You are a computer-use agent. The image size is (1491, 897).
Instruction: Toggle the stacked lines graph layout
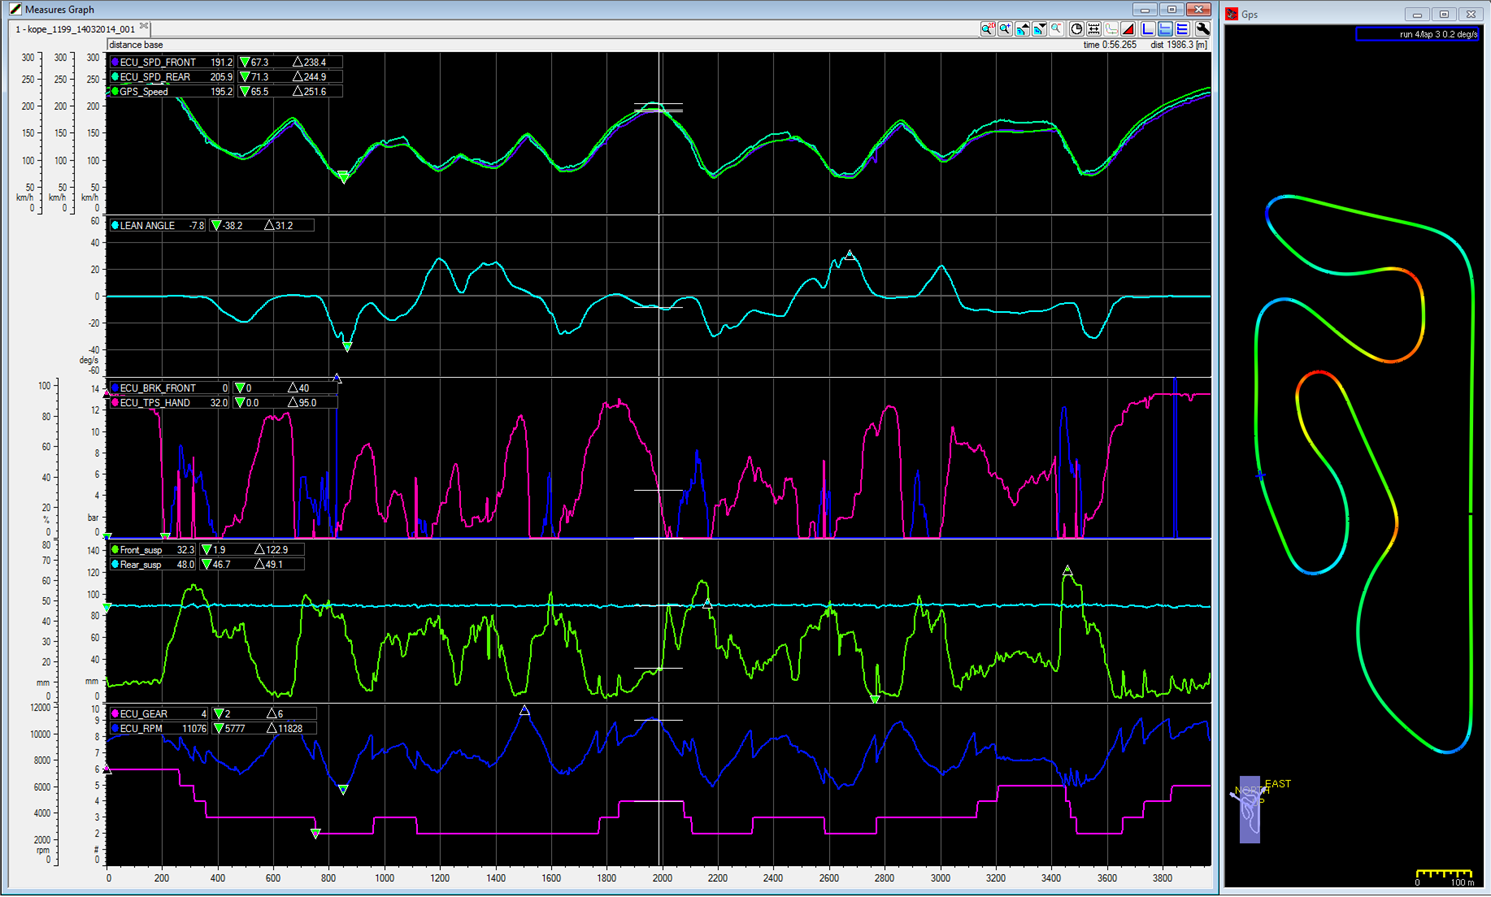coord(1182,29)
